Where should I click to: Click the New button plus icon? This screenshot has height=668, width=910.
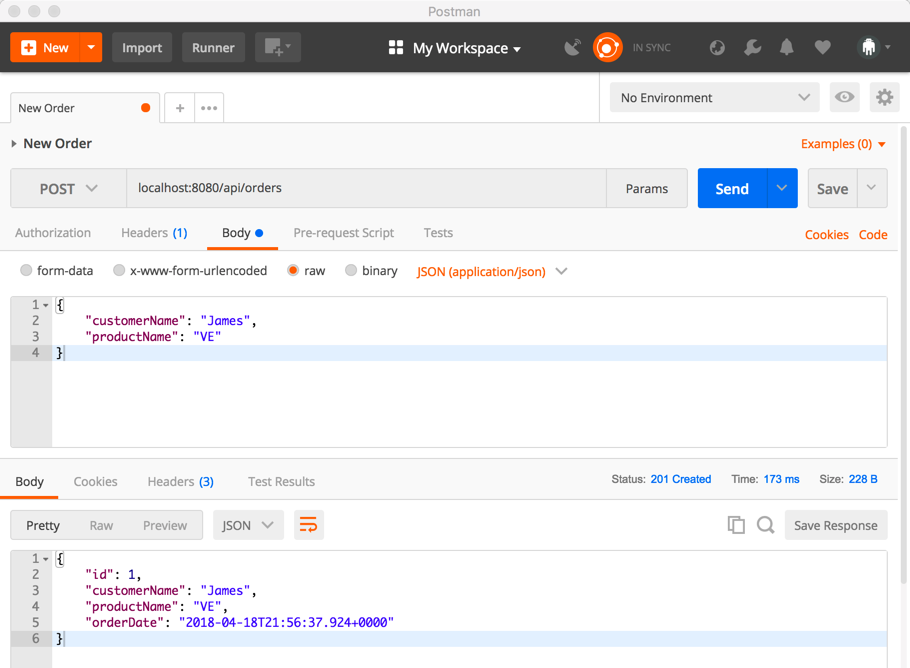pyautogui.click(x=28, y=48)
